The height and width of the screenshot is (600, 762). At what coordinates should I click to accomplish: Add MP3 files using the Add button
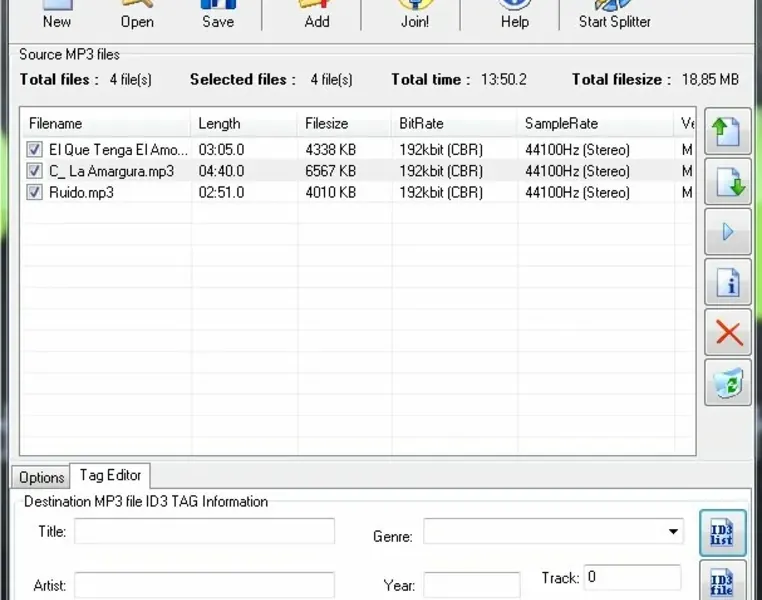click(x=317, y=15)
